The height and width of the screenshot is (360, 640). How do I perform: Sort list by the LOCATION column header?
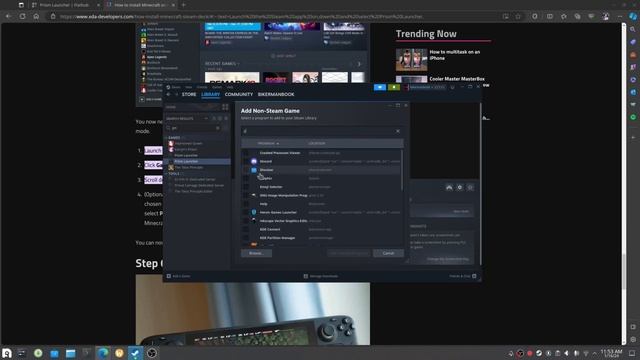point(317,143)
